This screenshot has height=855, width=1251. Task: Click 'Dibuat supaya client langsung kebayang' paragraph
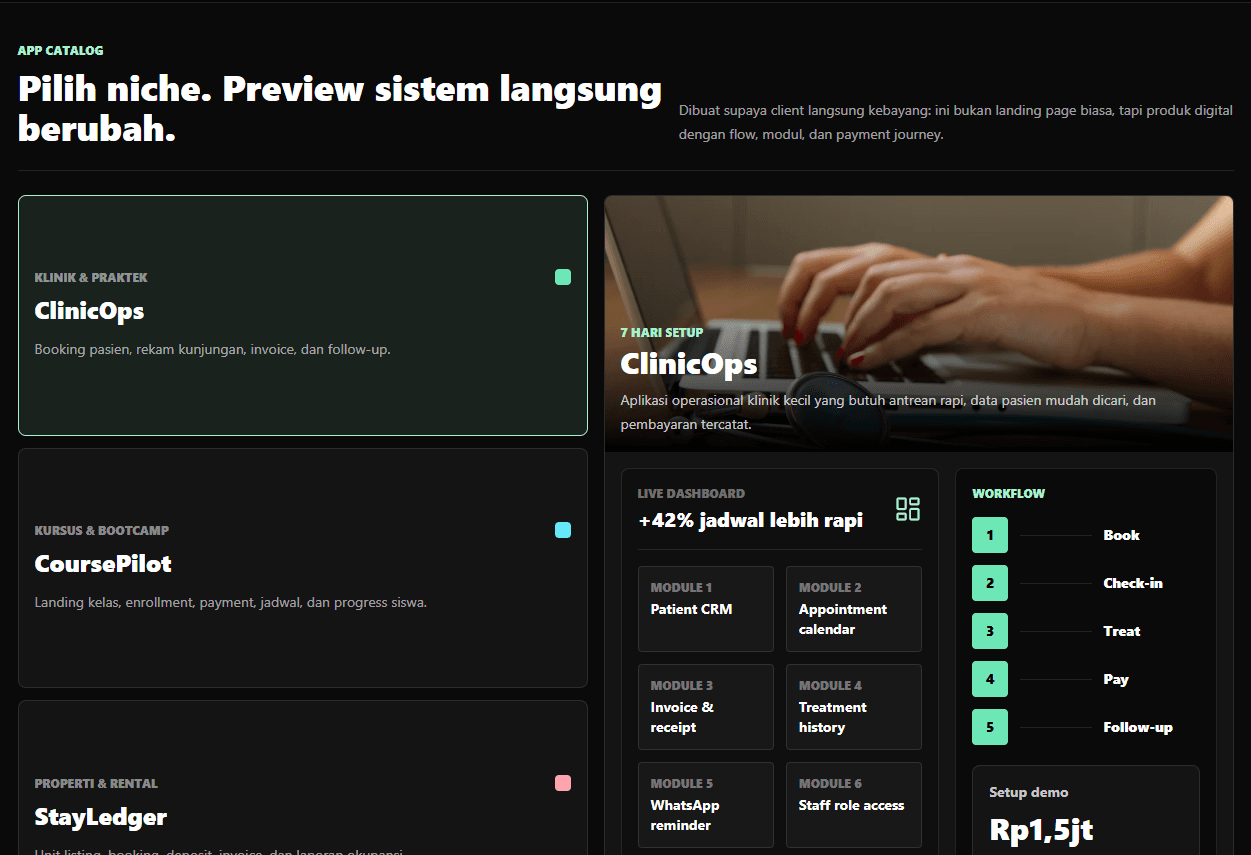[956, 122]
